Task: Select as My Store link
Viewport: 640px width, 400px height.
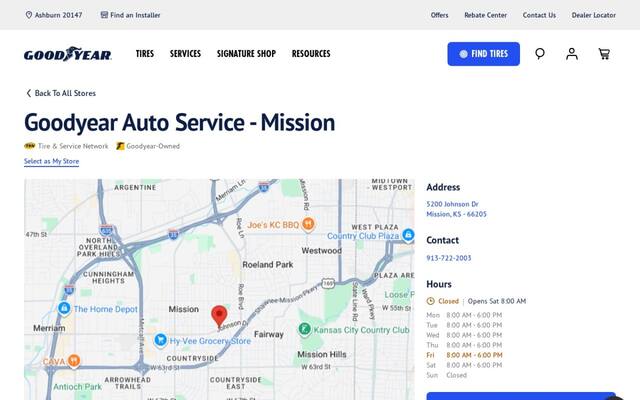Action: point(51,161)
